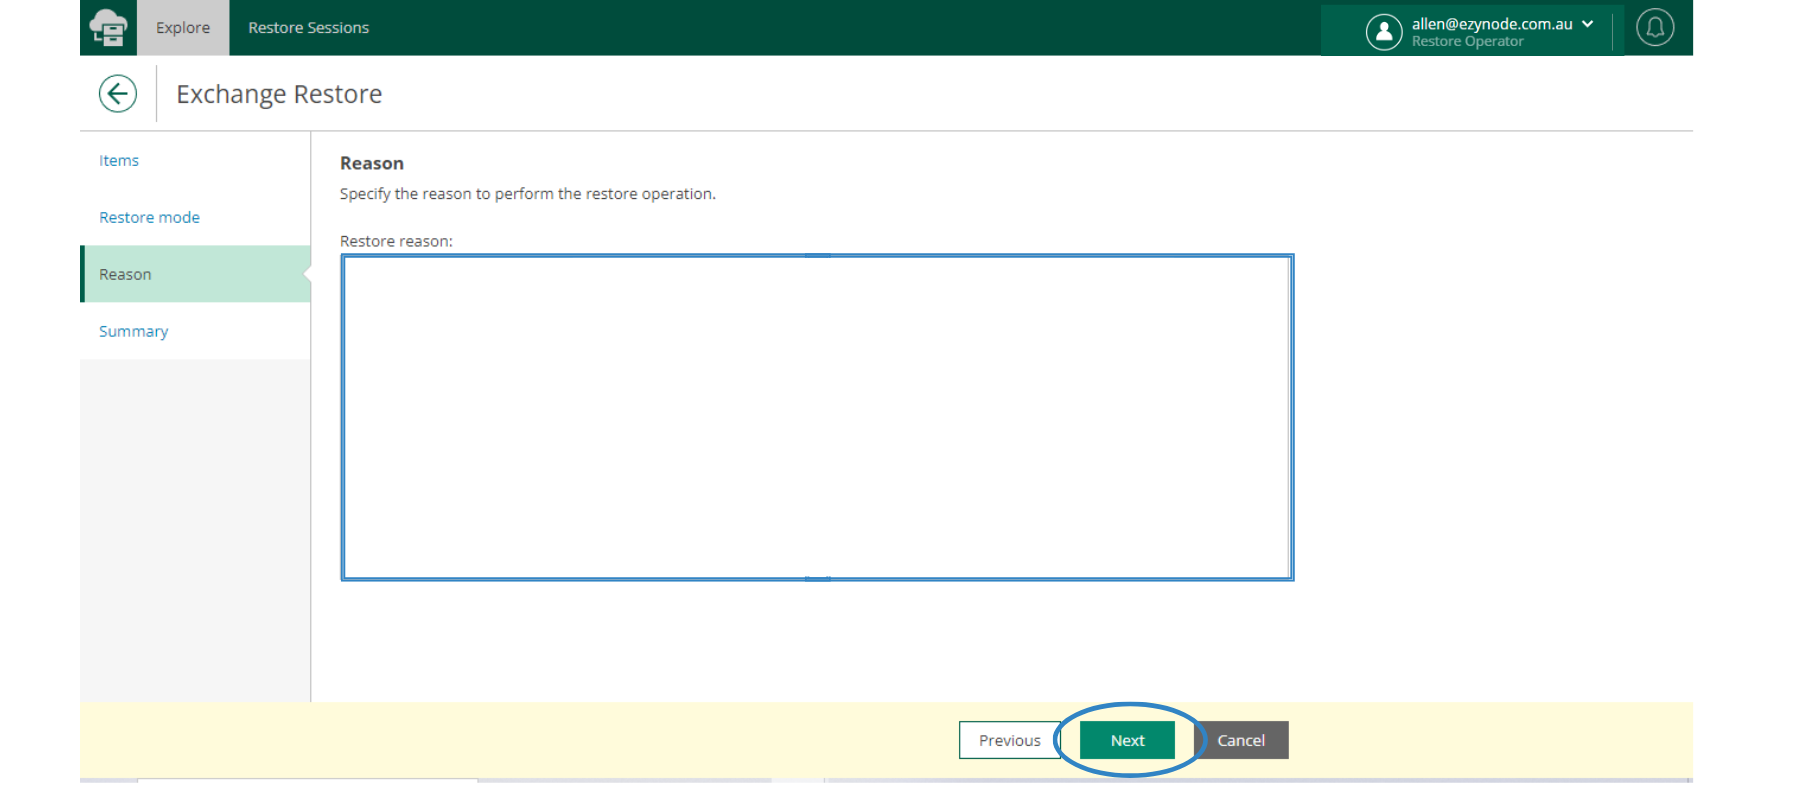This screenshot has width=1800, height=800.
Task: Click the Cancel button
Action: [x=1241, y=740]
